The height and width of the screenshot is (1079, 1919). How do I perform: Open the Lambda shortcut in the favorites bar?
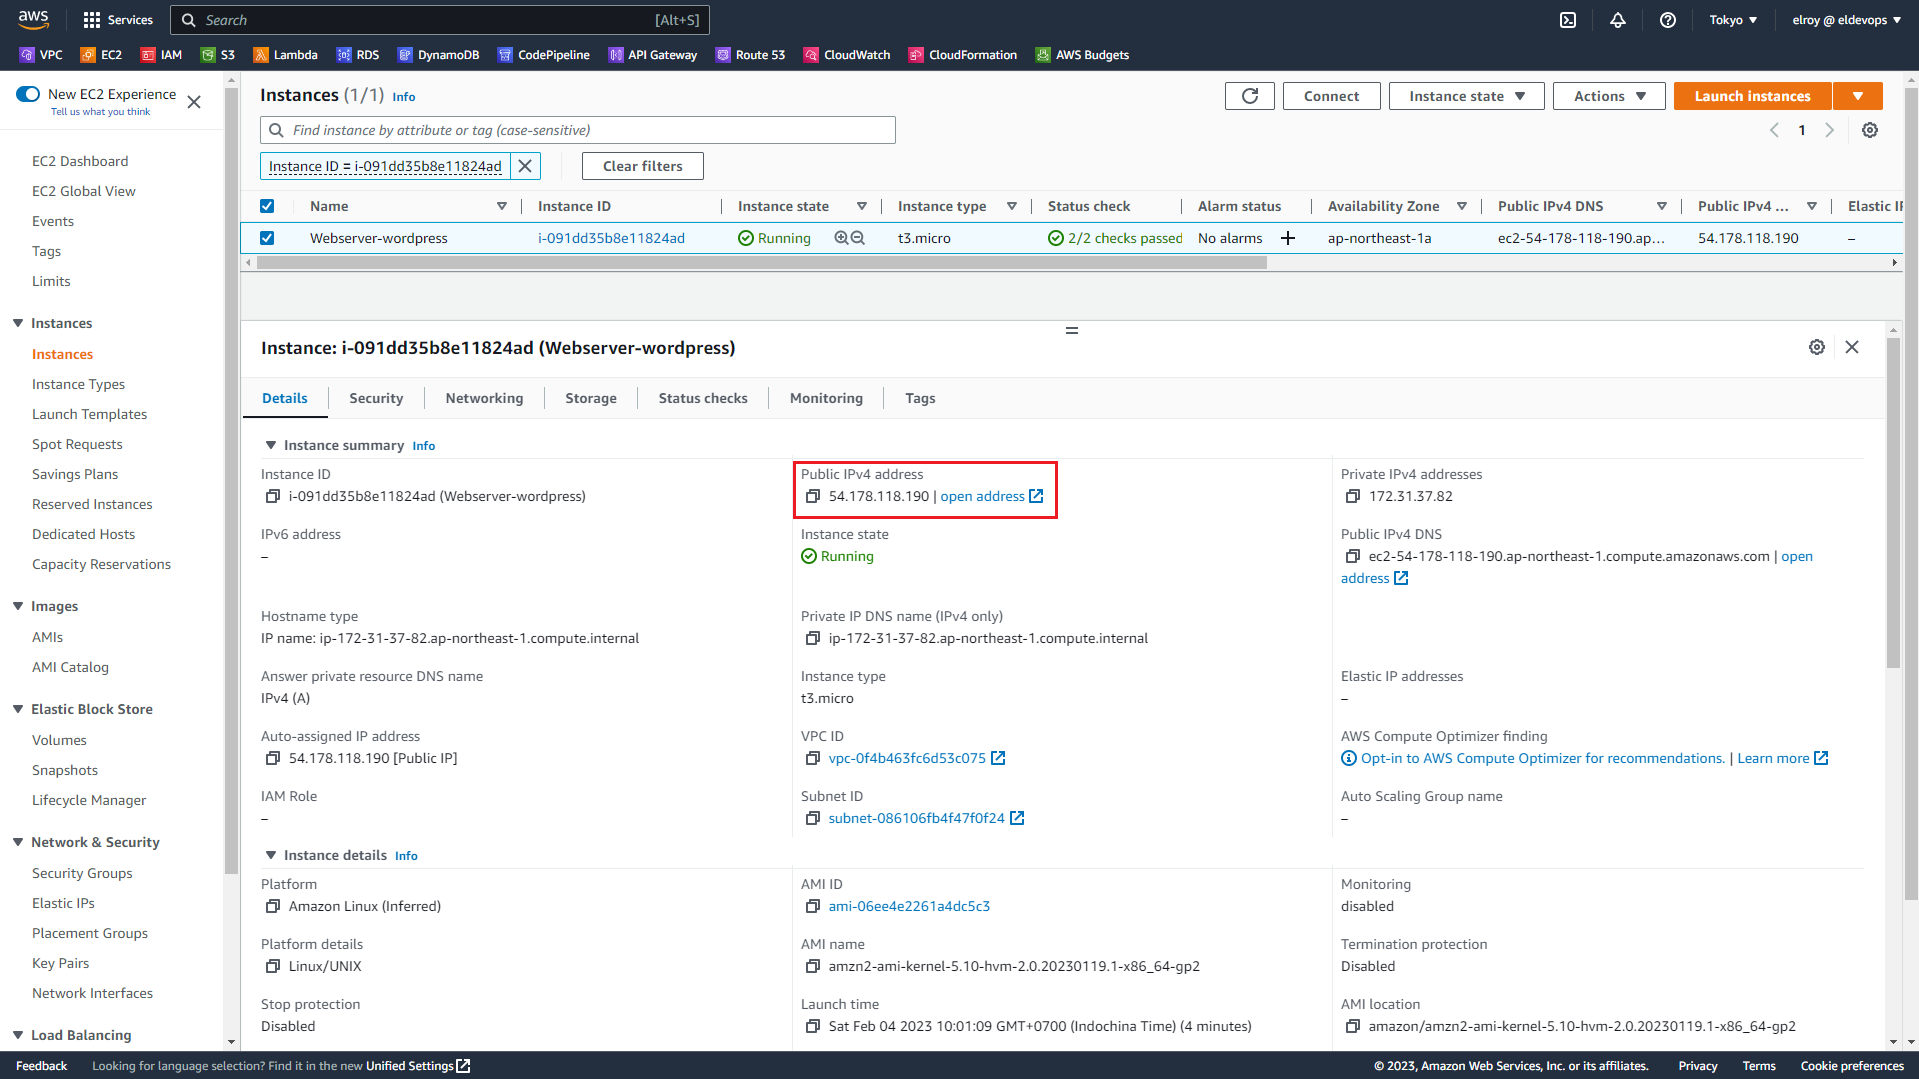(x=285, y=55)
